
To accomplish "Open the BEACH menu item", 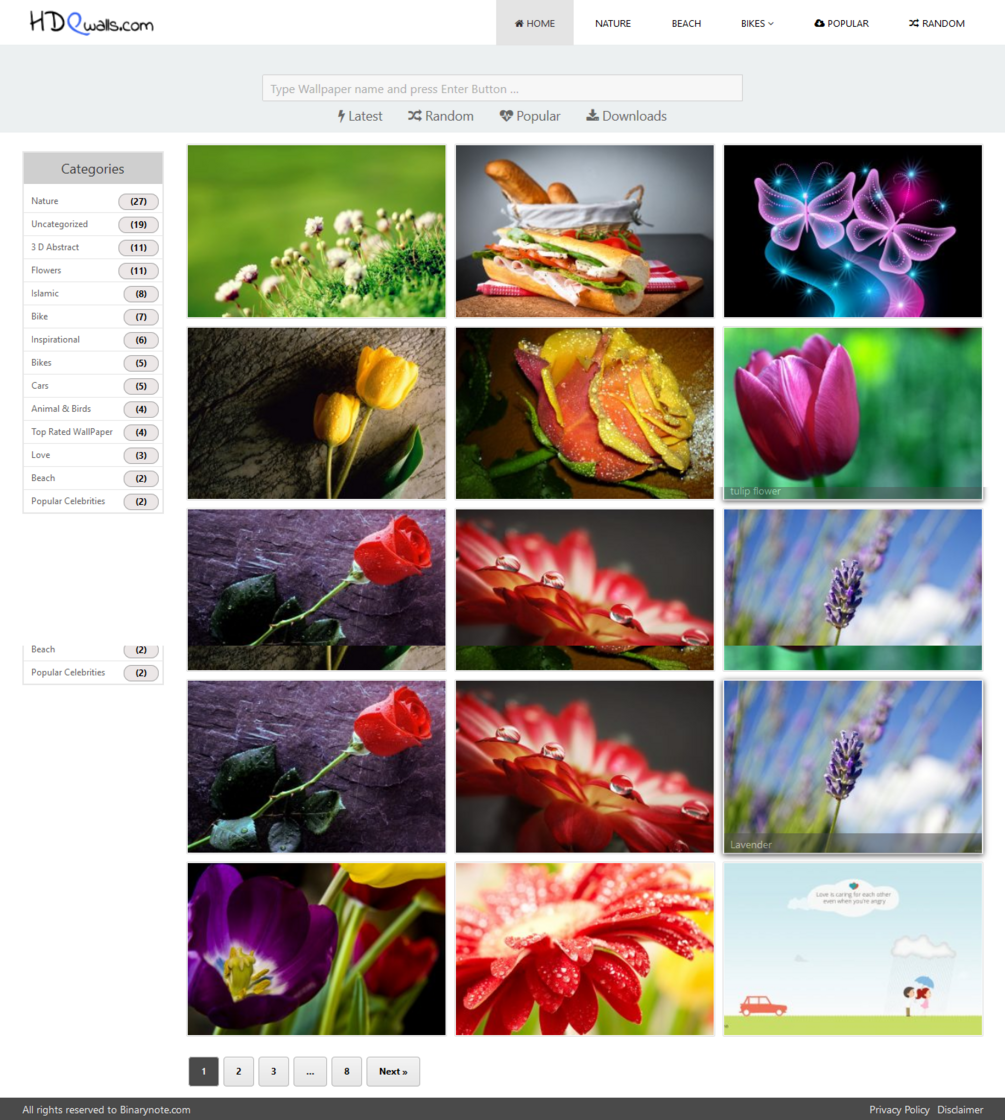I will 686,24.
